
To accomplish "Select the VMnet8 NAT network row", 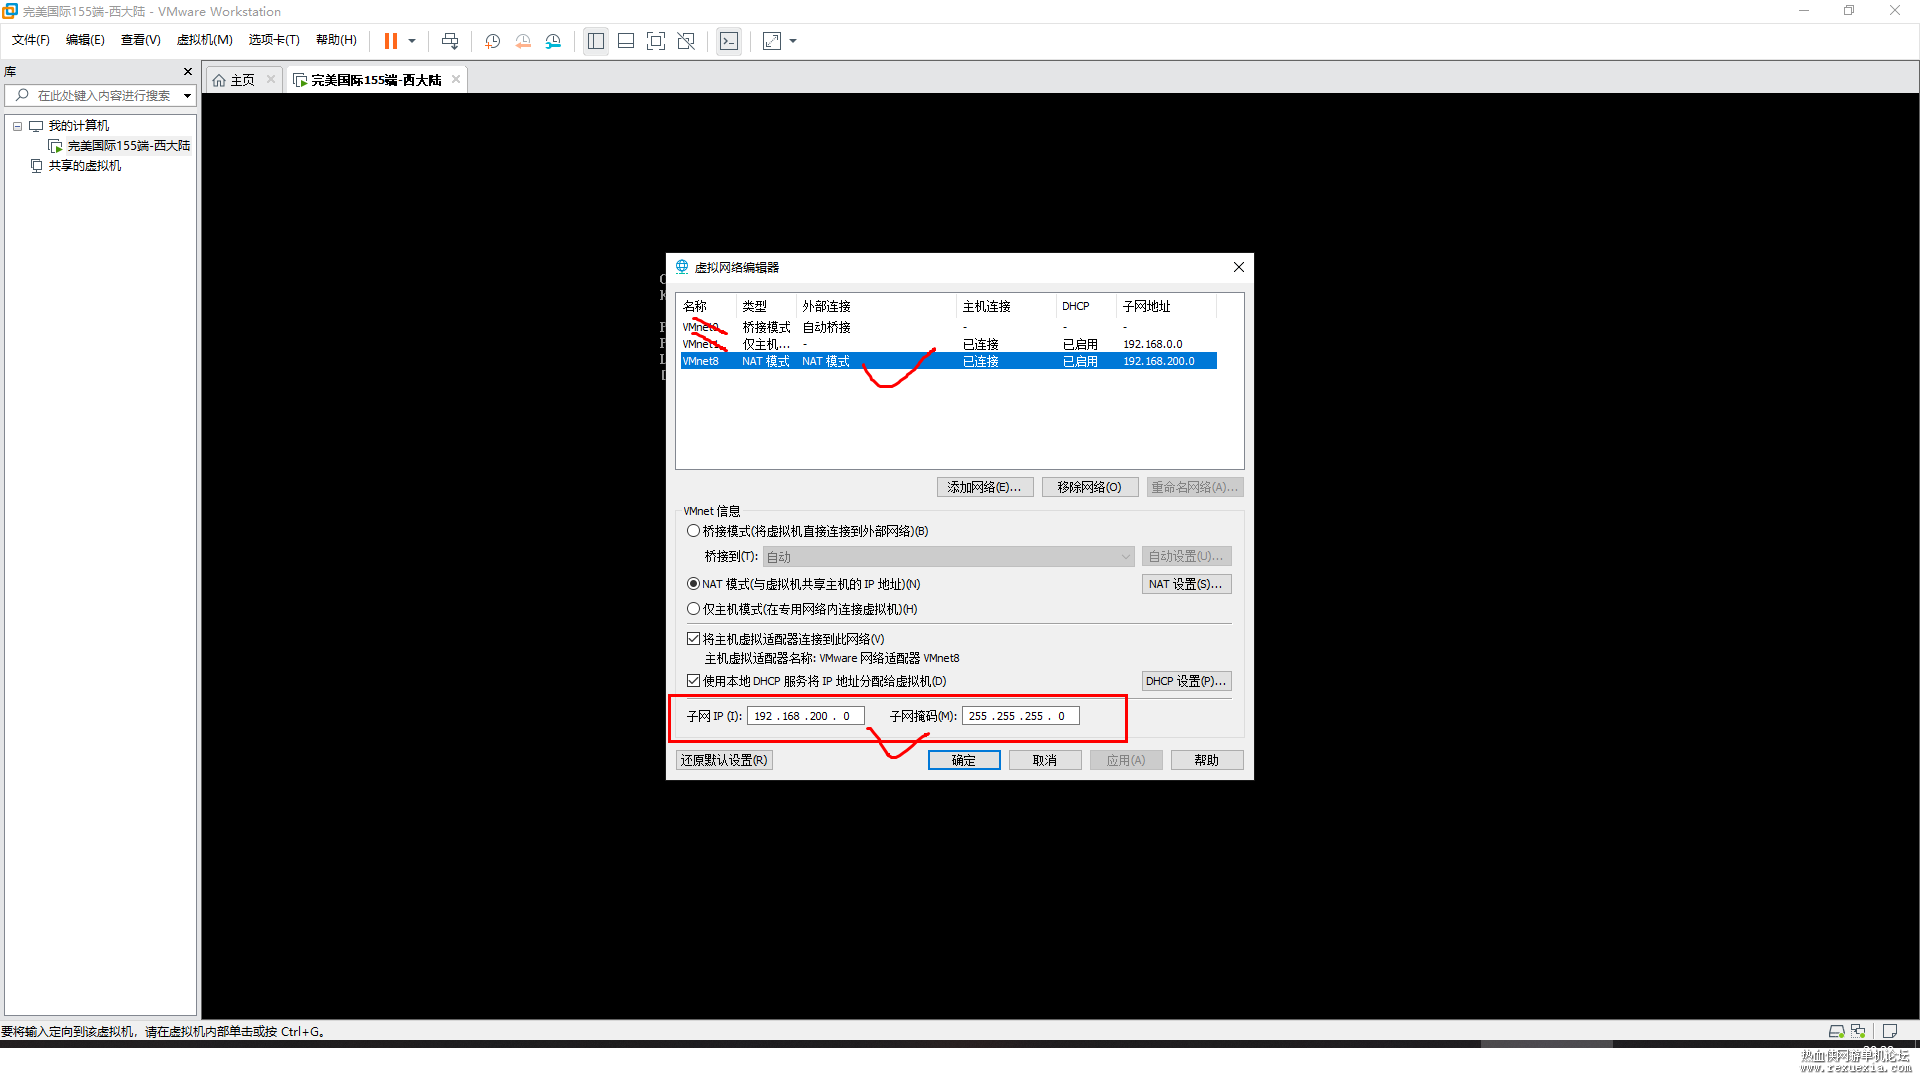I will (948, 362).
